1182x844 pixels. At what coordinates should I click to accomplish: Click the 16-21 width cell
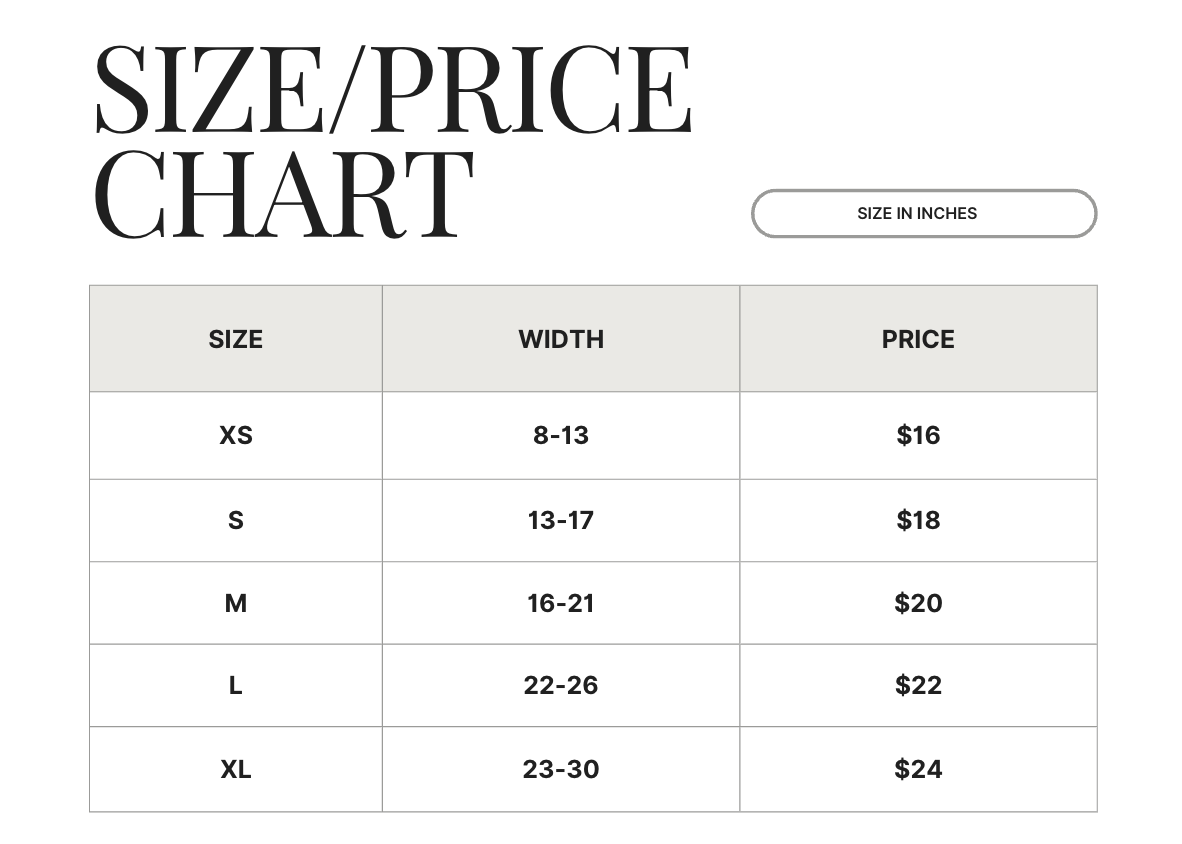pos(561,603)
